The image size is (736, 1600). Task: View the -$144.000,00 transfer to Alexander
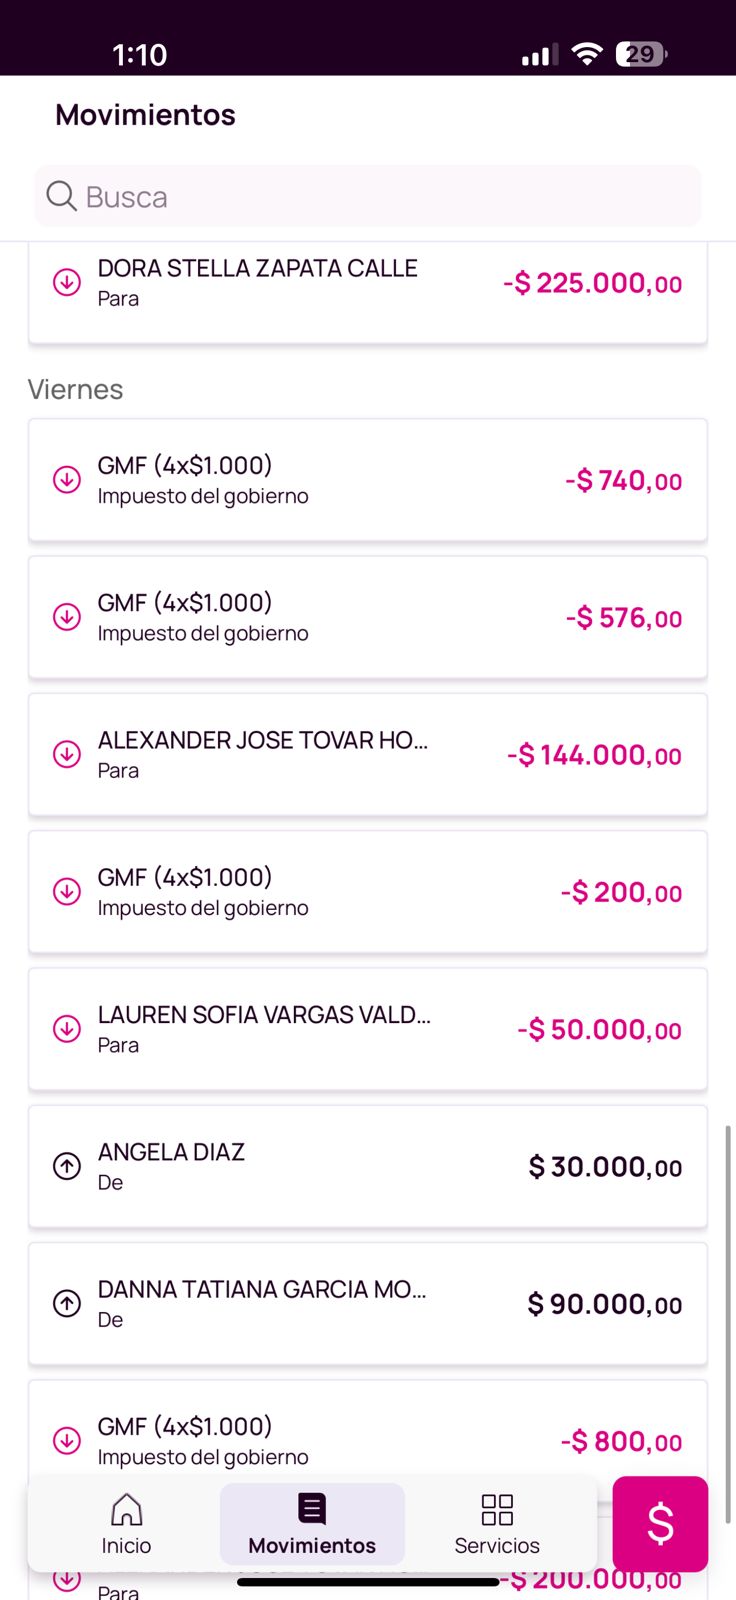point(368,754)
